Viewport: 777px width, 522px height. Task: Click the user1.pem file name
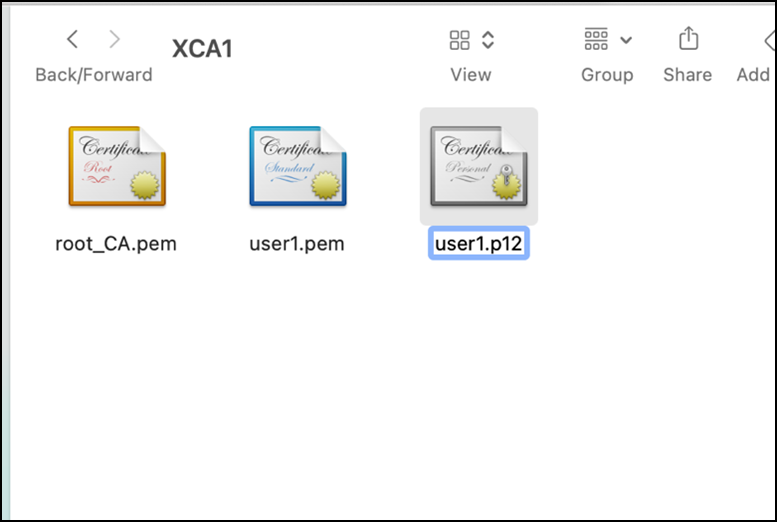[x=297, y=243]
